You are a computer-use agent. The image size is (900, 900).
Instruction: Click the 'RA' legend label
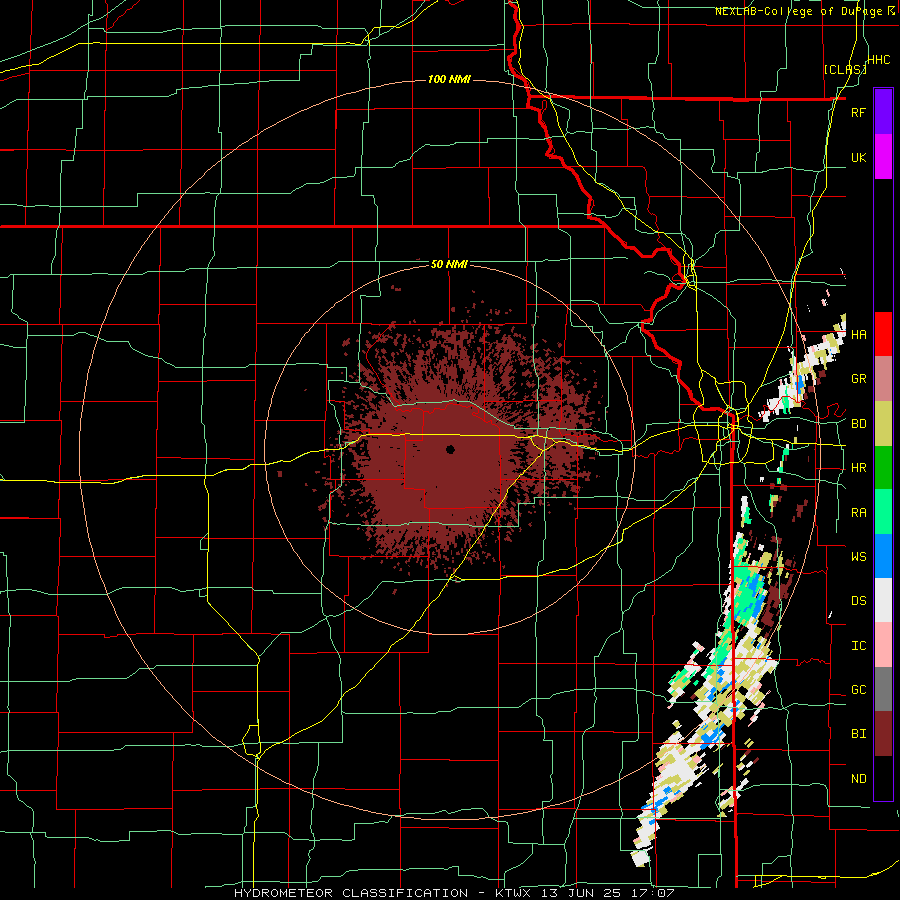click(x=858, y=513)
